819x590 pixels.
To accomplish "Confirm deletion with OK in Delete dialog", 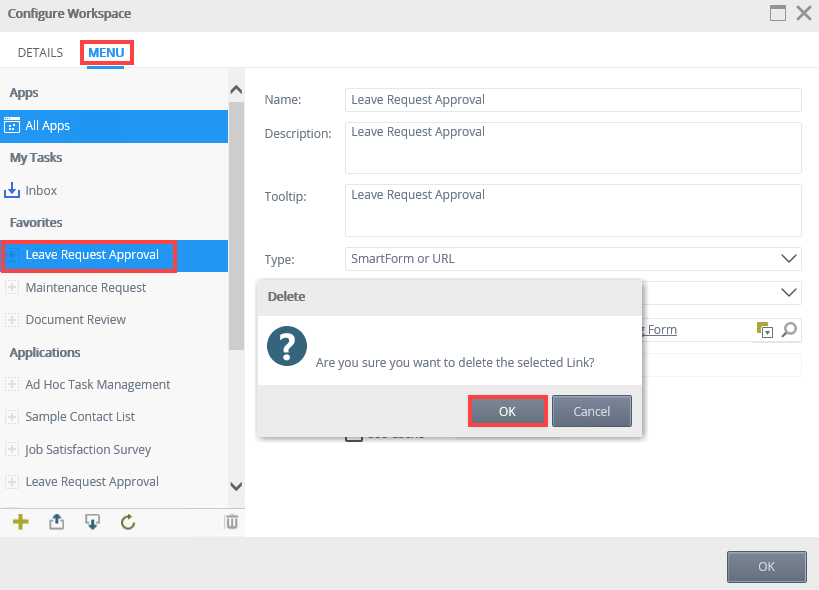I will (x=507, y=411).
